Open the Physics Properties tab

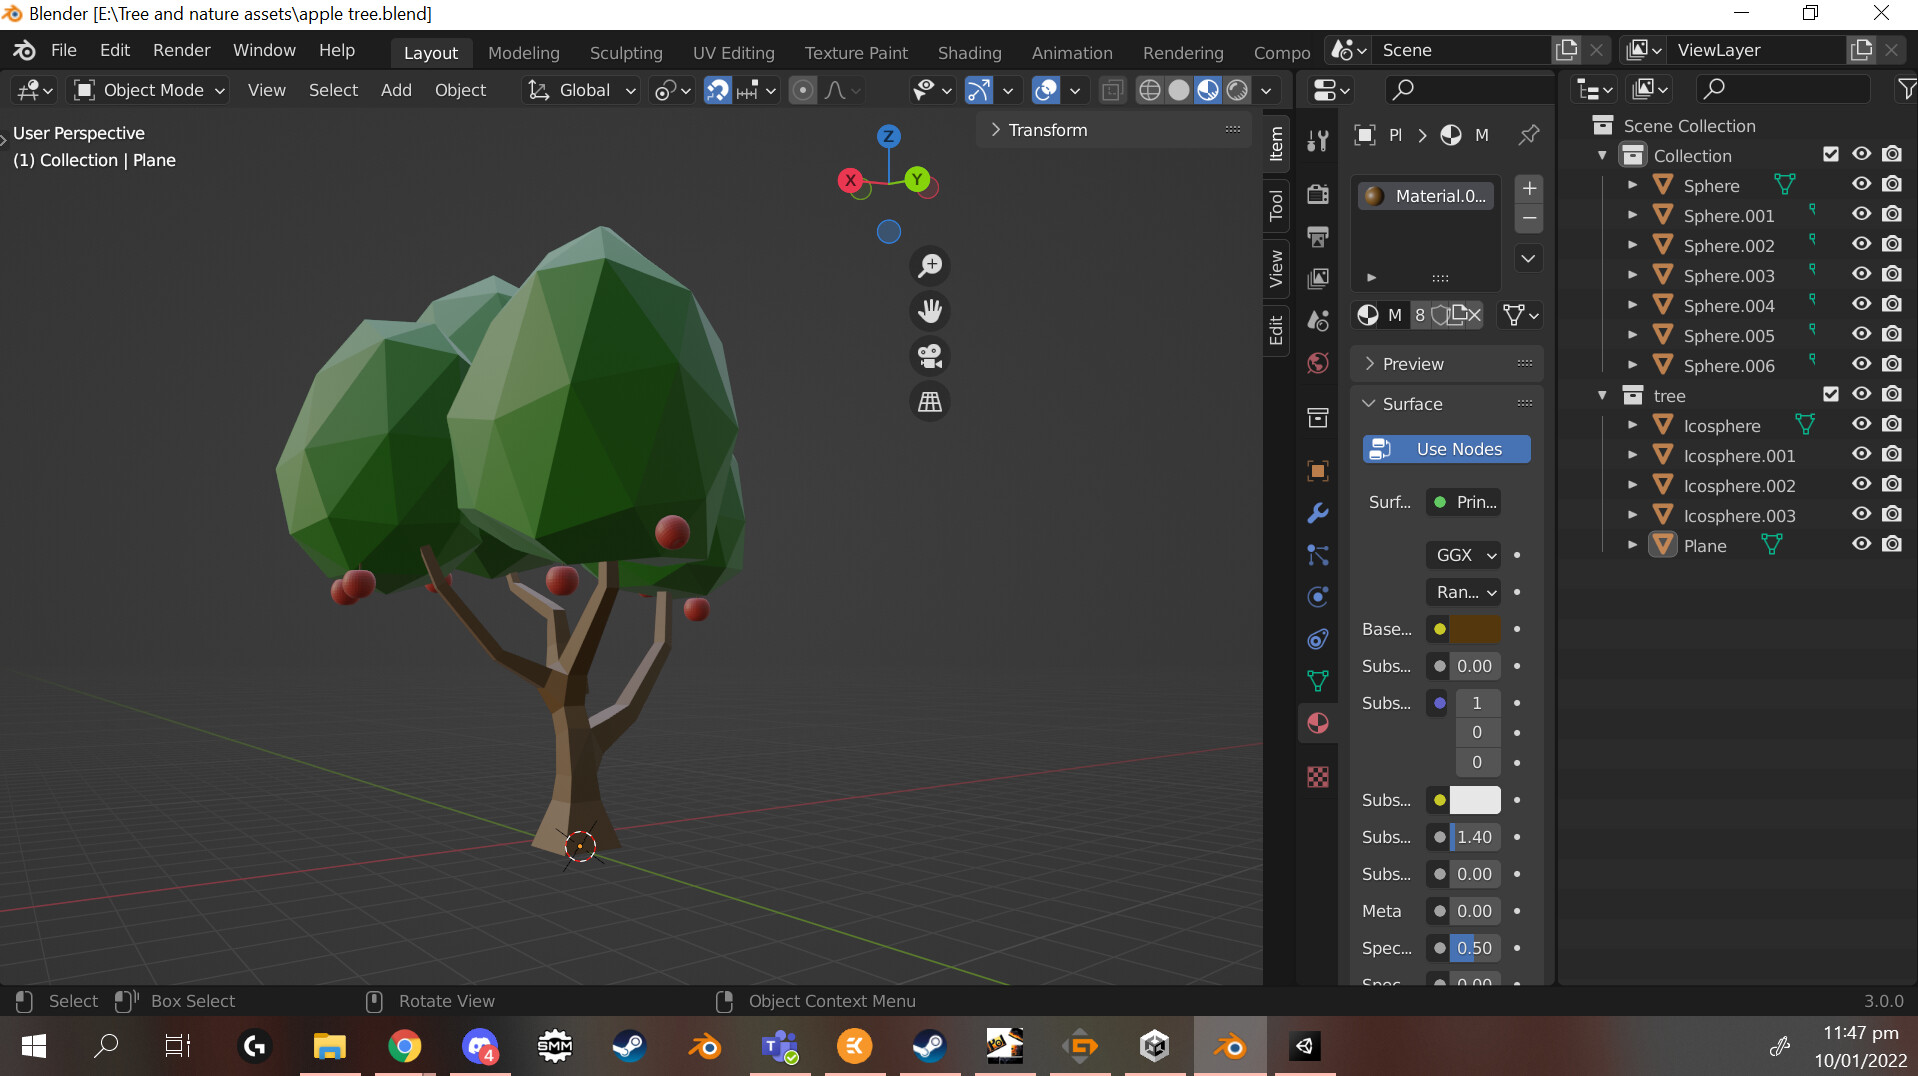1317,596
